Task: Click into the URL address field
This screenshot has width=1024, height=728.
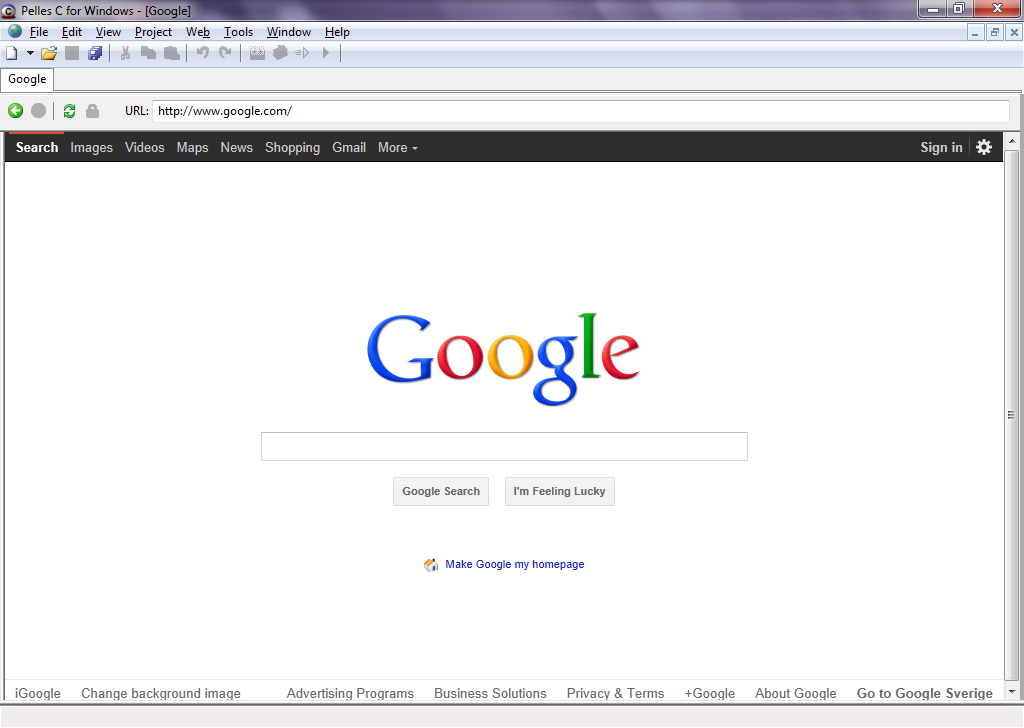Action: [581, 111]
